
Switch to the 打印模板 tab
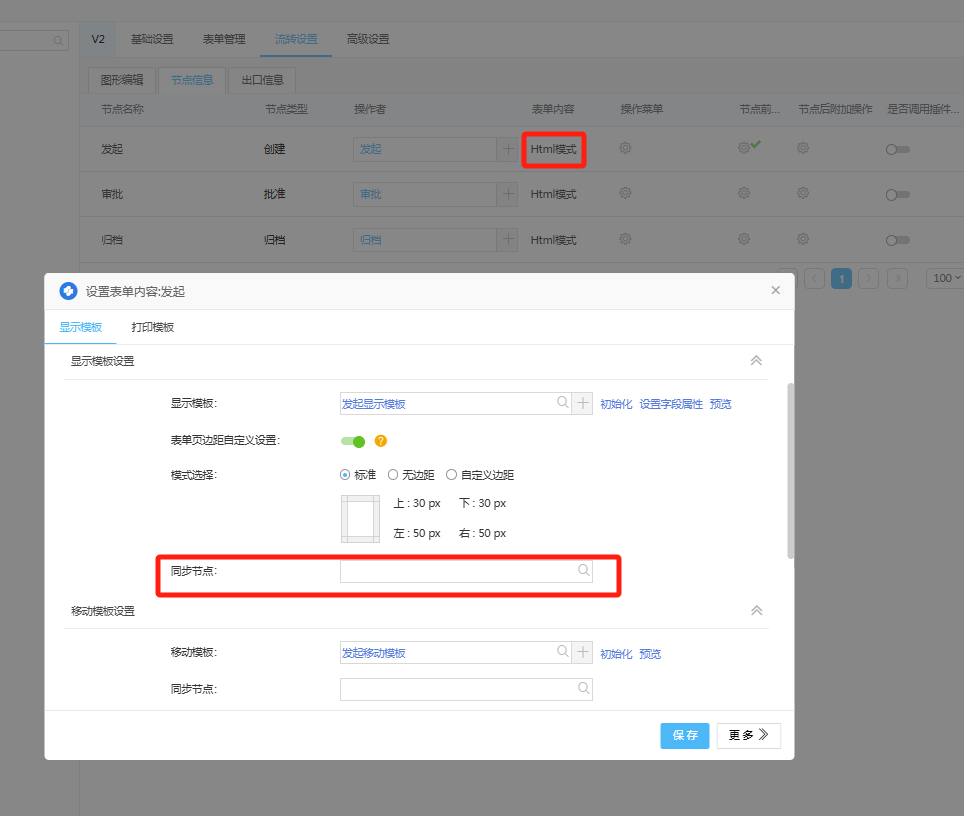click(153, 327)
